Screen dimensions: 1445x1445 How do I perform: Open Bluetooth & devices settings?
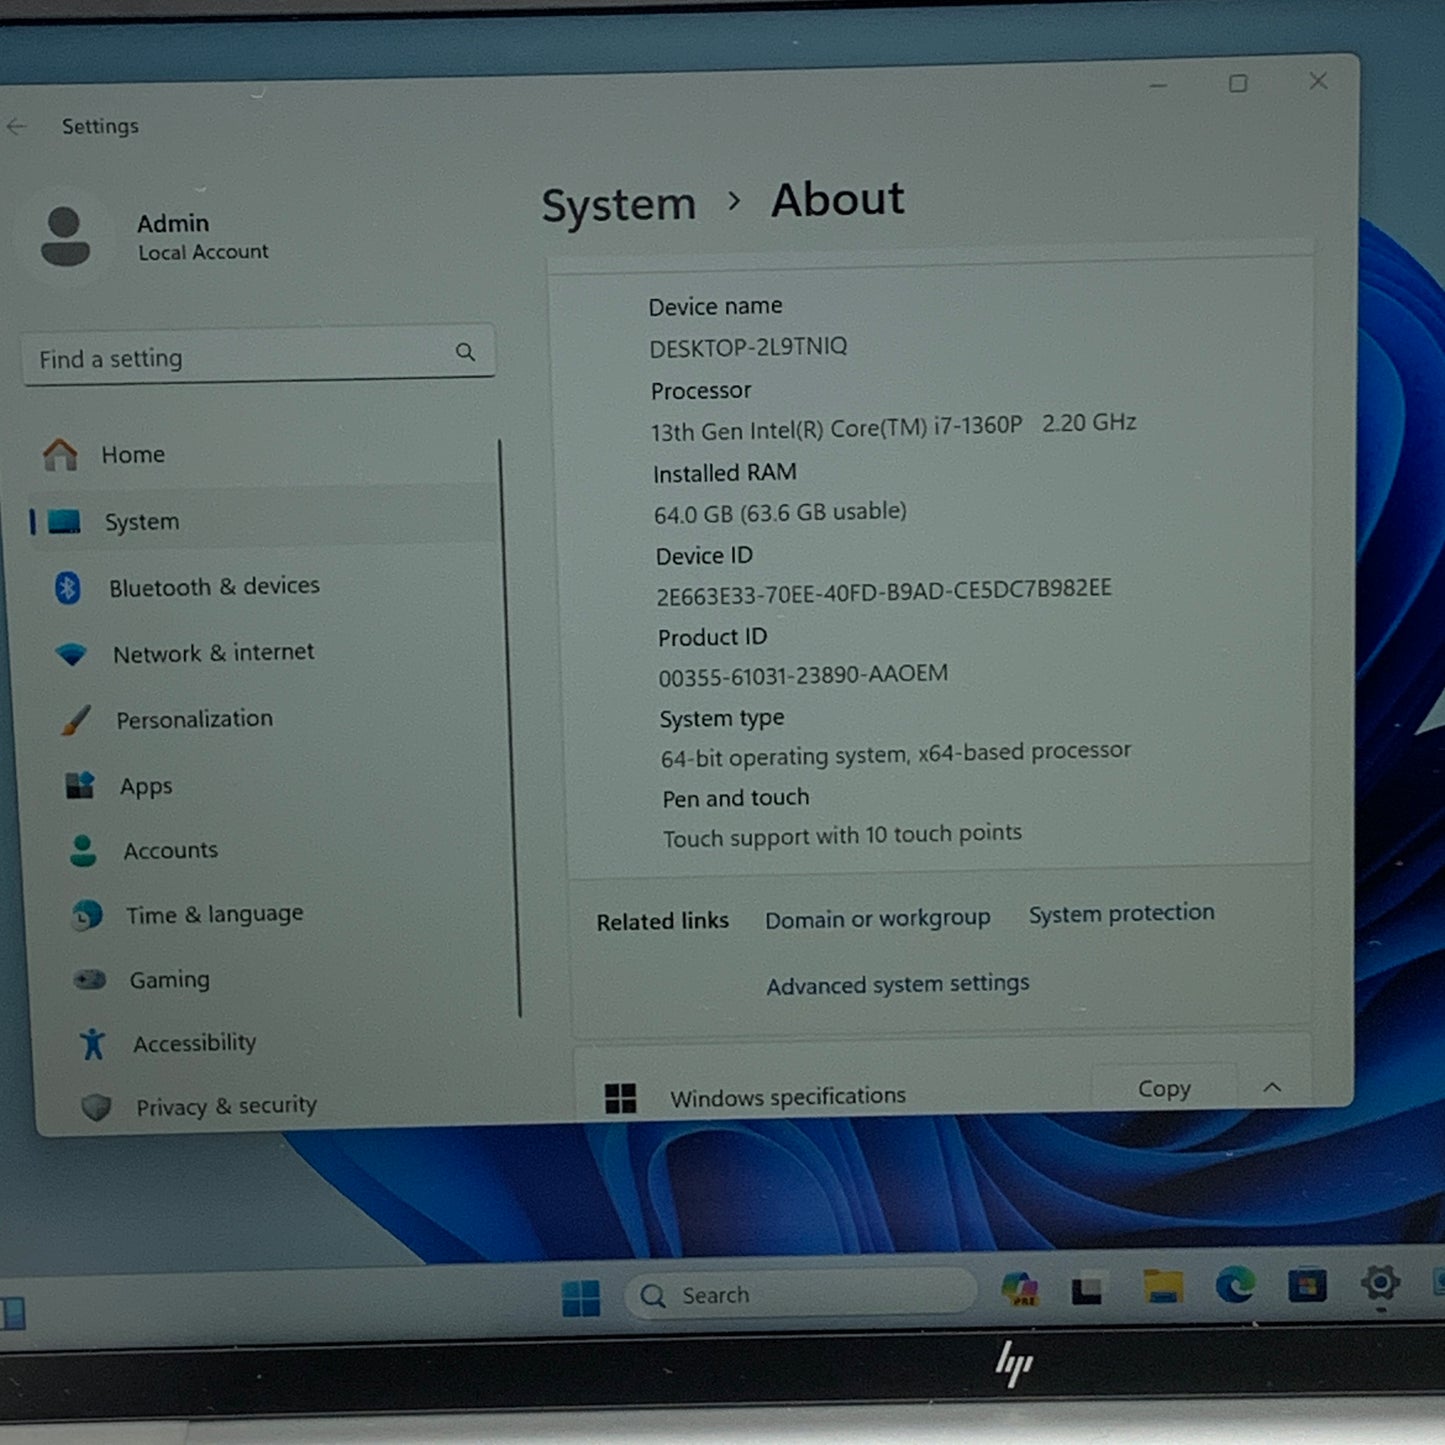(68, 590)
